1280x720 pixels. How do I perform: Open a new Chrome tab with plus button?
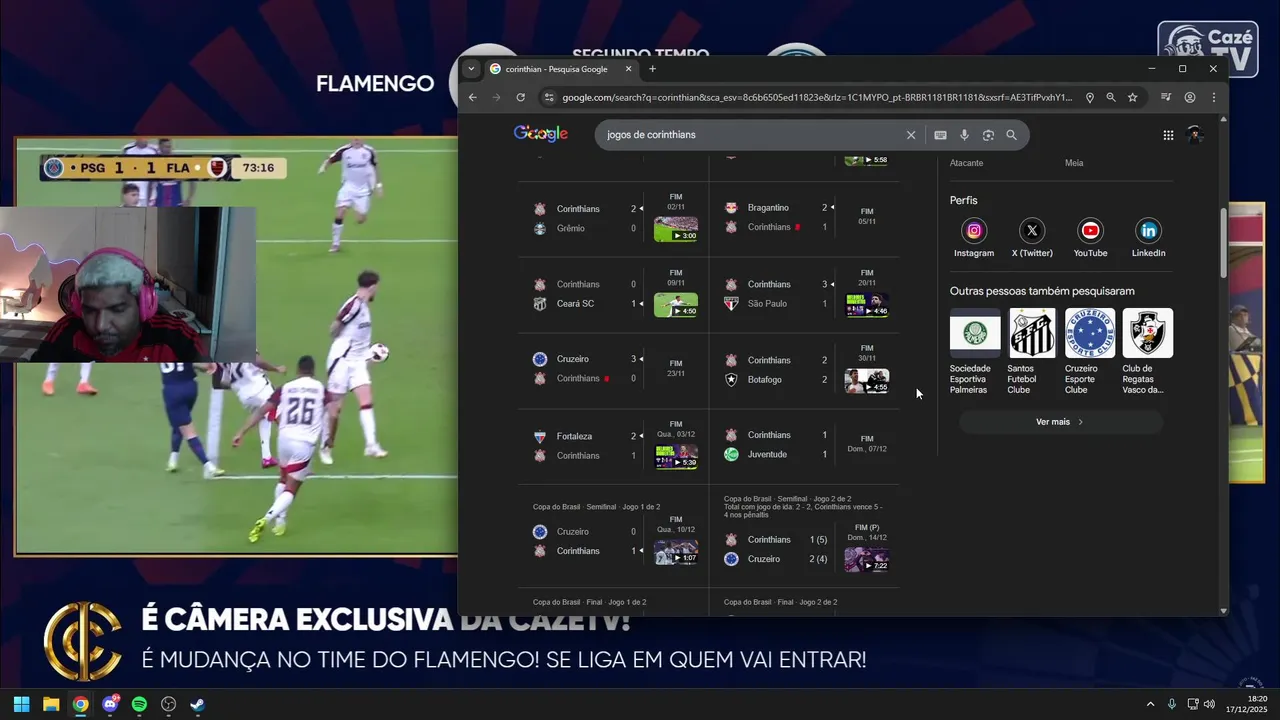click(x=653, y=69)
